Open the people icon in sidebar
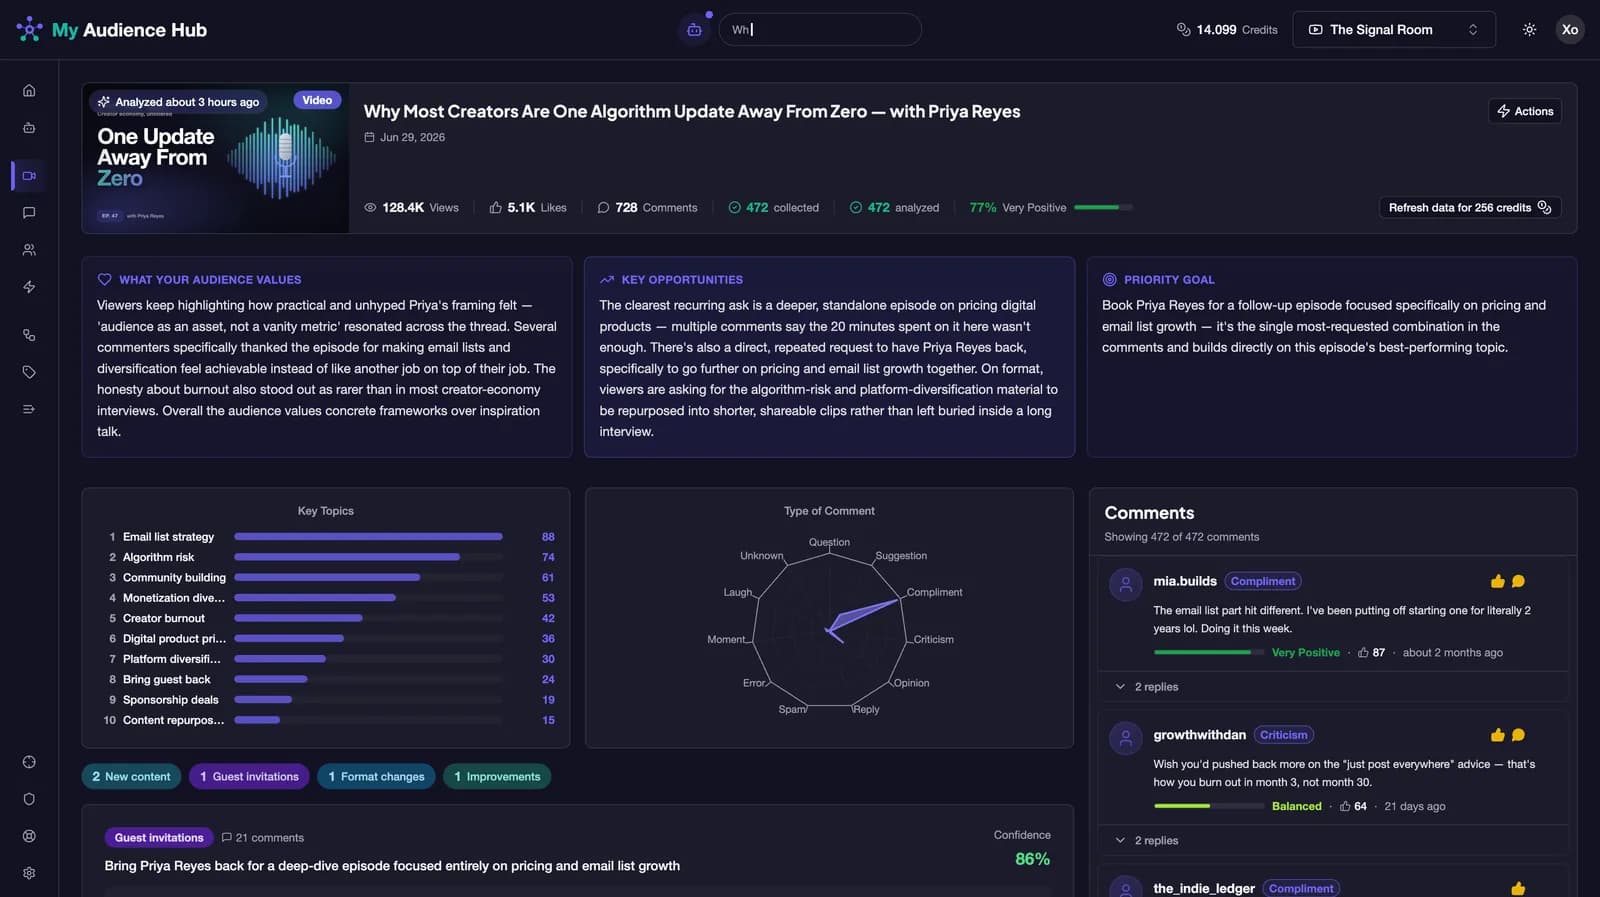Viewport: 1600px width, 897px height. (29, 250)
